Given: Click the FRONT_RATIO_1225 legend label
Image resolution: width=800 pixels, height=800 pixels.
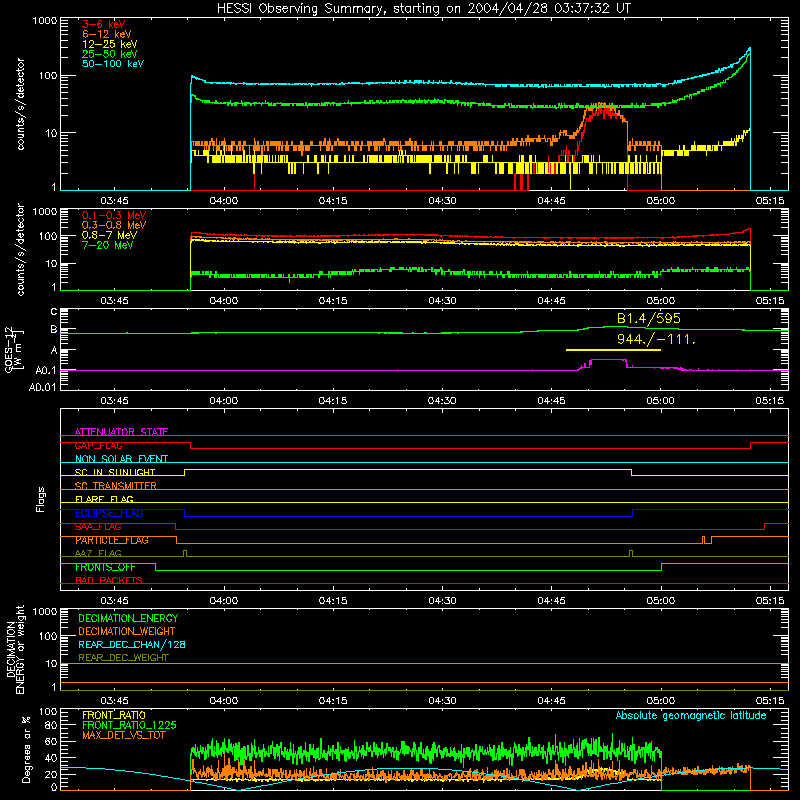Looking at the screenshot, I should pyautogui.click(x=129, y=725).
